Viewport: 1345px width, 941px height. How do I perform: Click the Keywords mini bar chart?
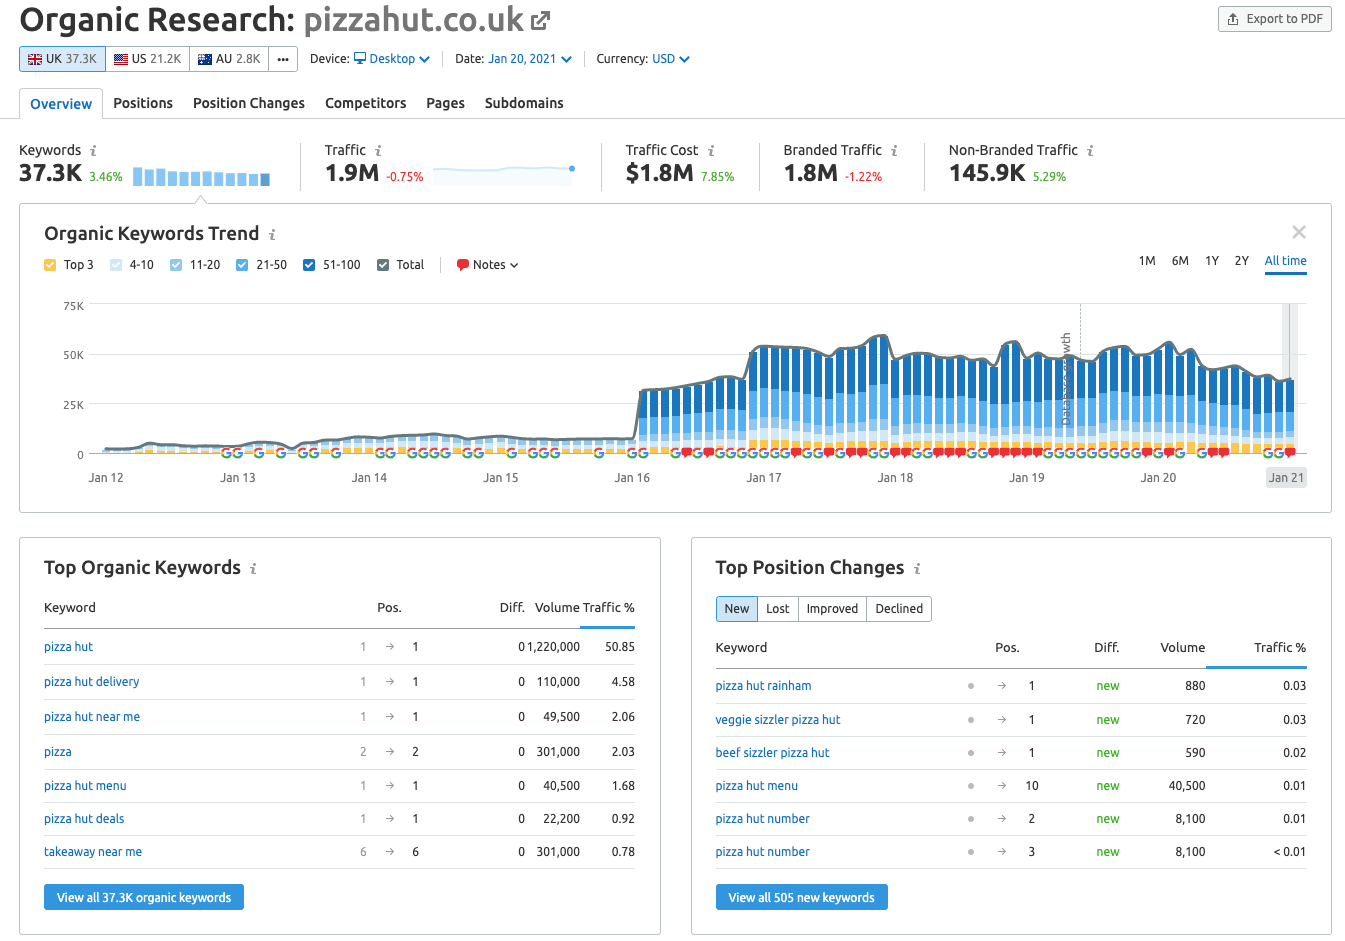tap(201, 177)
